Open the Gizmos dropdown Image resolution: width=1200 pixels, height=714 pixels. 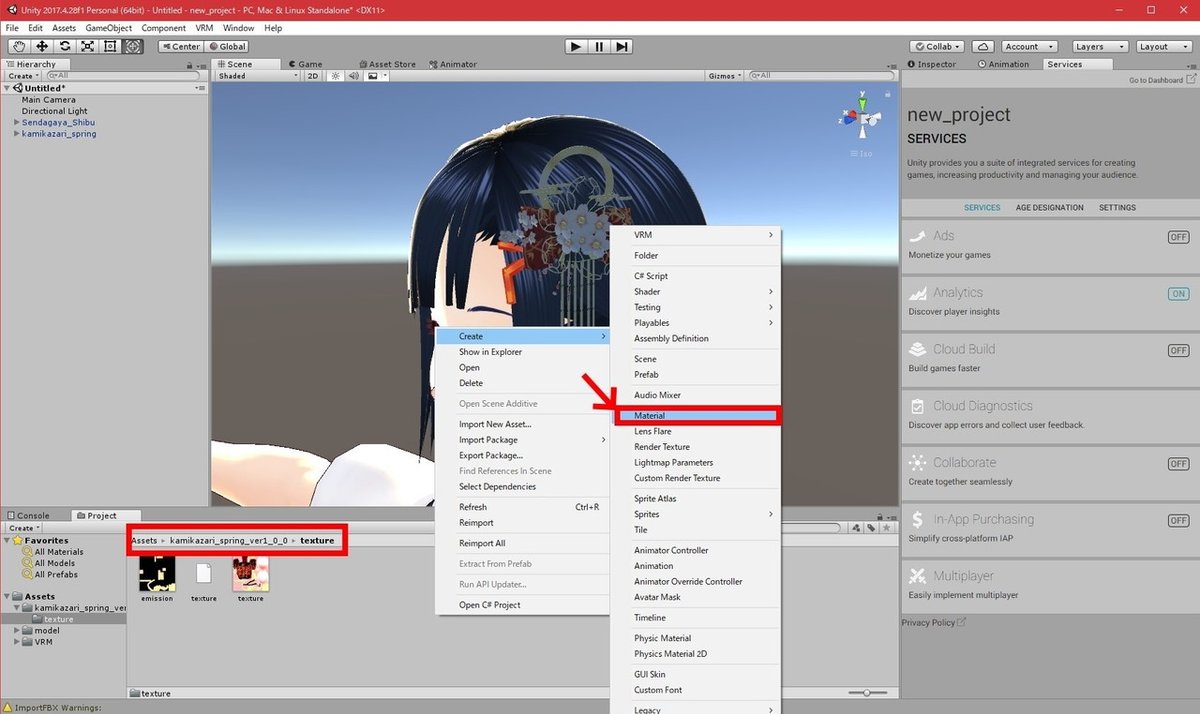pos(725,76)
